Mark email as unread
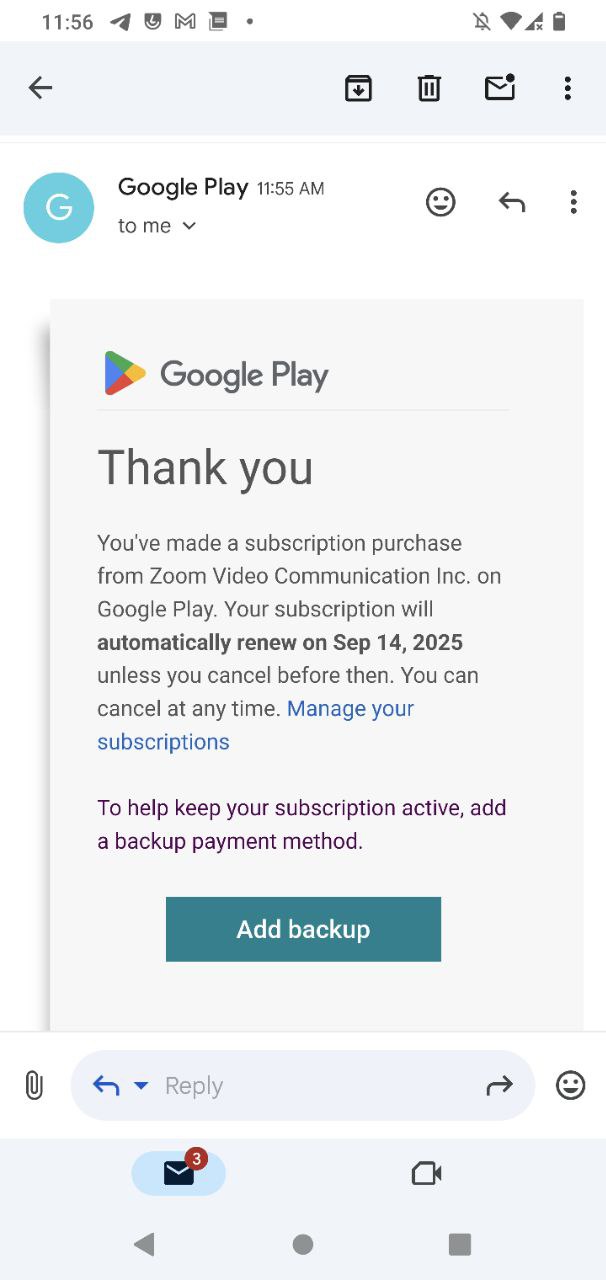The height and width of the screenshot is (1280, 606). (x=499, y=88)
